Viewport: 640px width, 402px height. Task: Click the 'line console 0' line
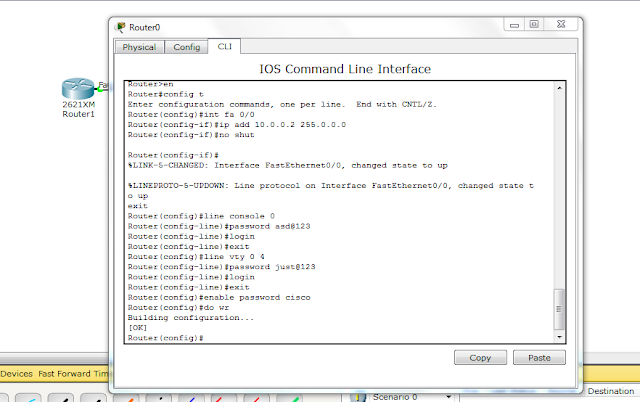pos(201,216)
